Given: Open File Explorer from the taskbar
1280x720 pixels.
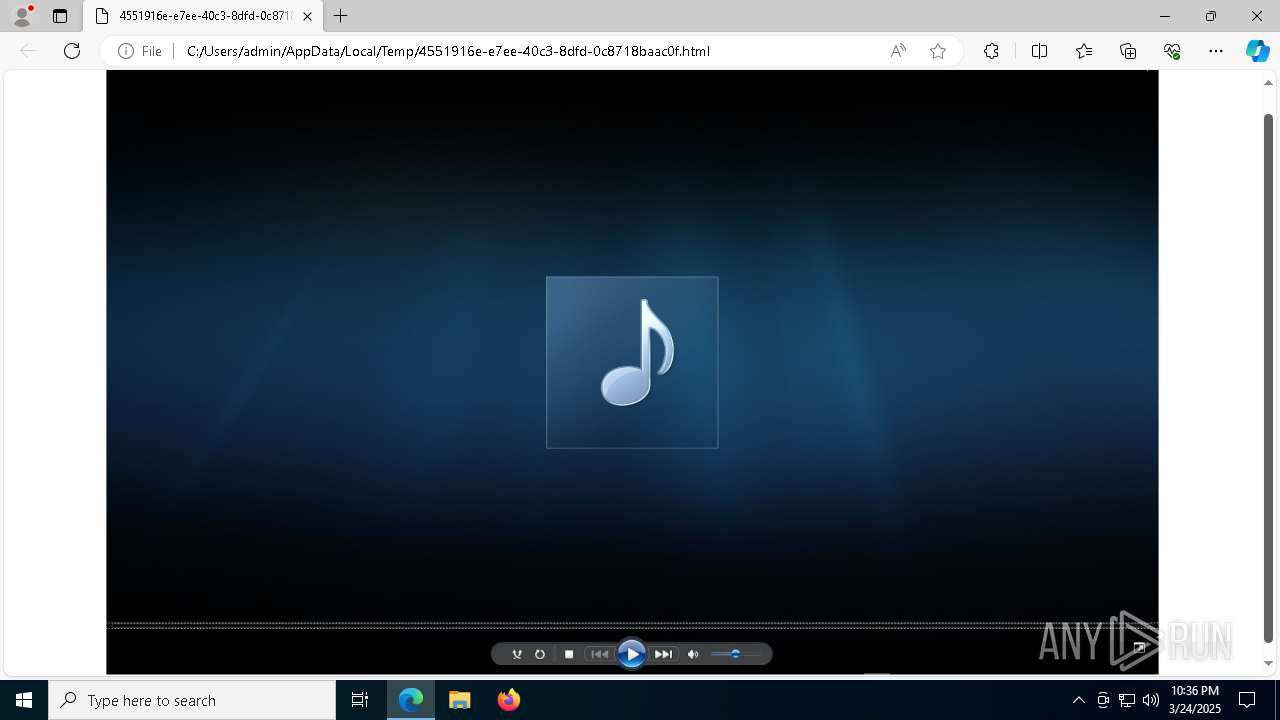Looking at the screenshot, I should [459, 700].
